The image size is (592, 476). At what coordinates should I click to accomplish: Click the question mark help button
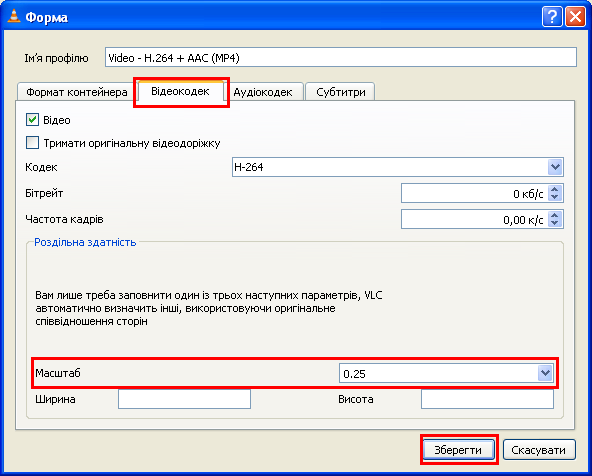point(552,17)
